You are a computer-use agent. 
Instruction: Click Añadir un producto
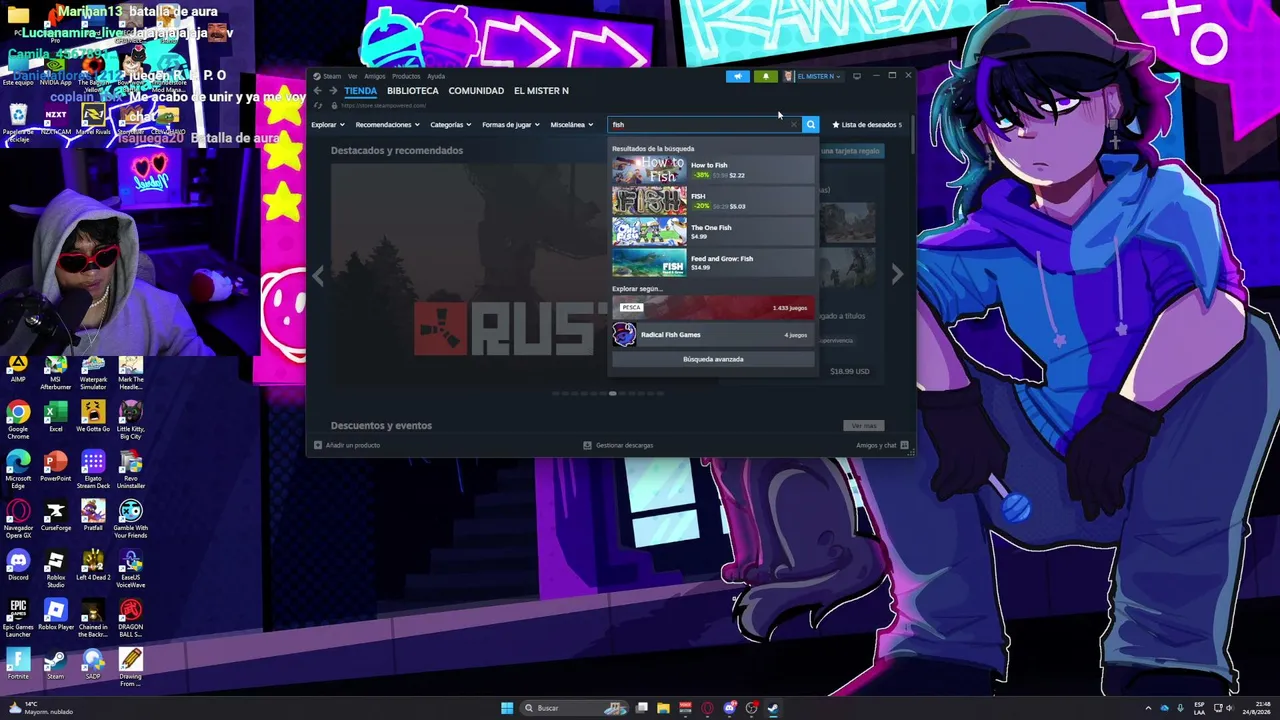[x=347, y=445]
